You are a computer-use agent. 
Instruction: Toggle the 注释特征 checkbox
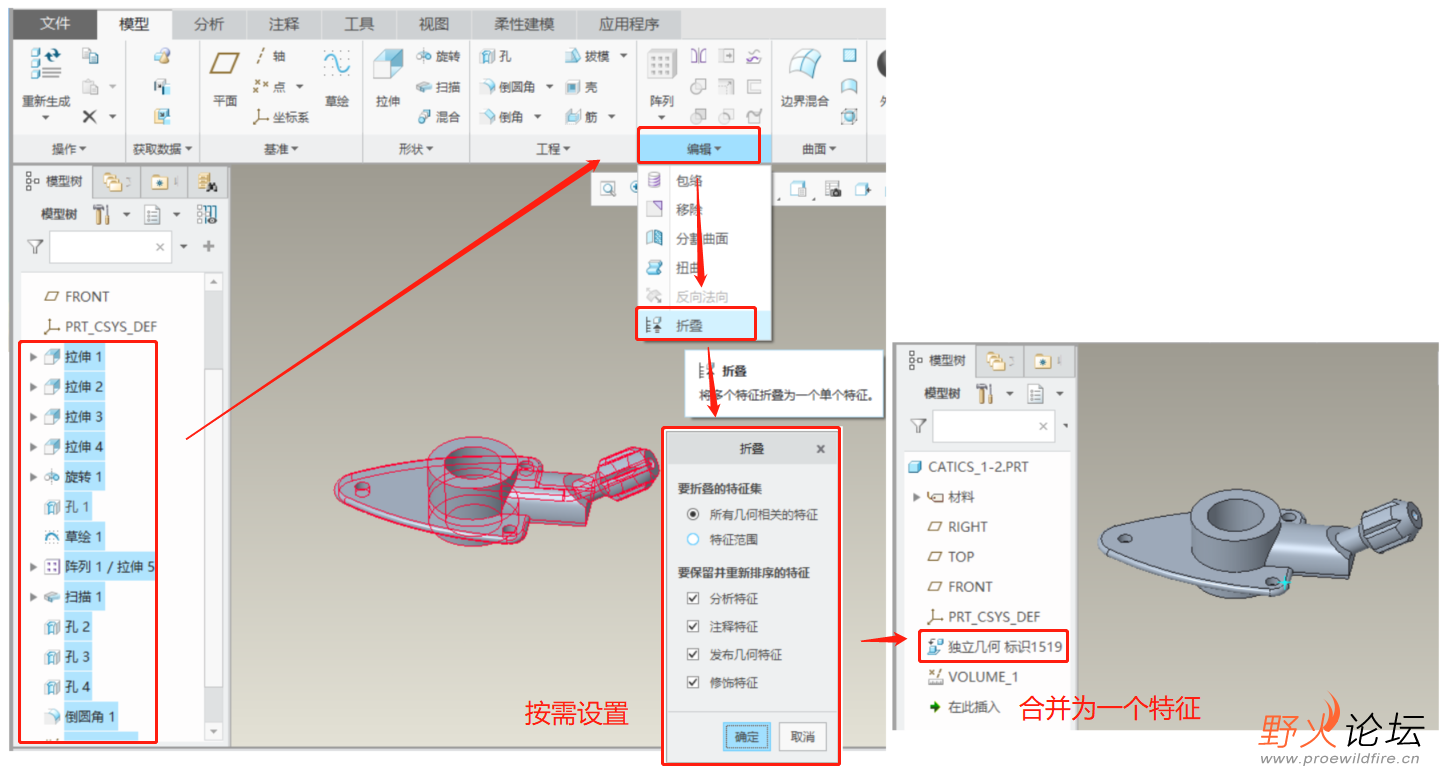693,626
